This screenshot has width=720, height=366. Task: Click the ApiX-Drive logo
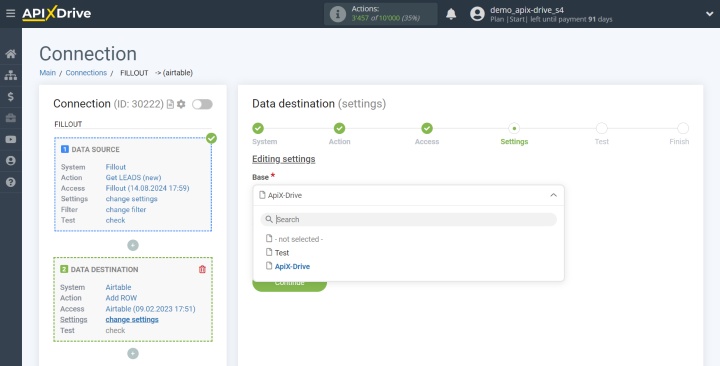tap(56, 13)
